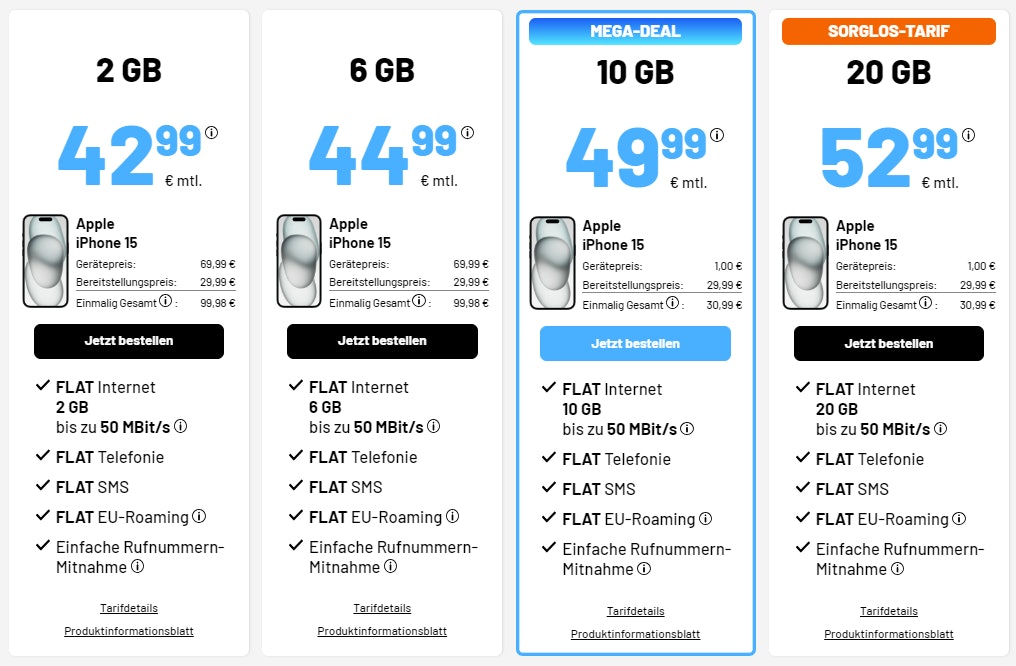Open the info icon beside 52,99 price

(967, 134)
